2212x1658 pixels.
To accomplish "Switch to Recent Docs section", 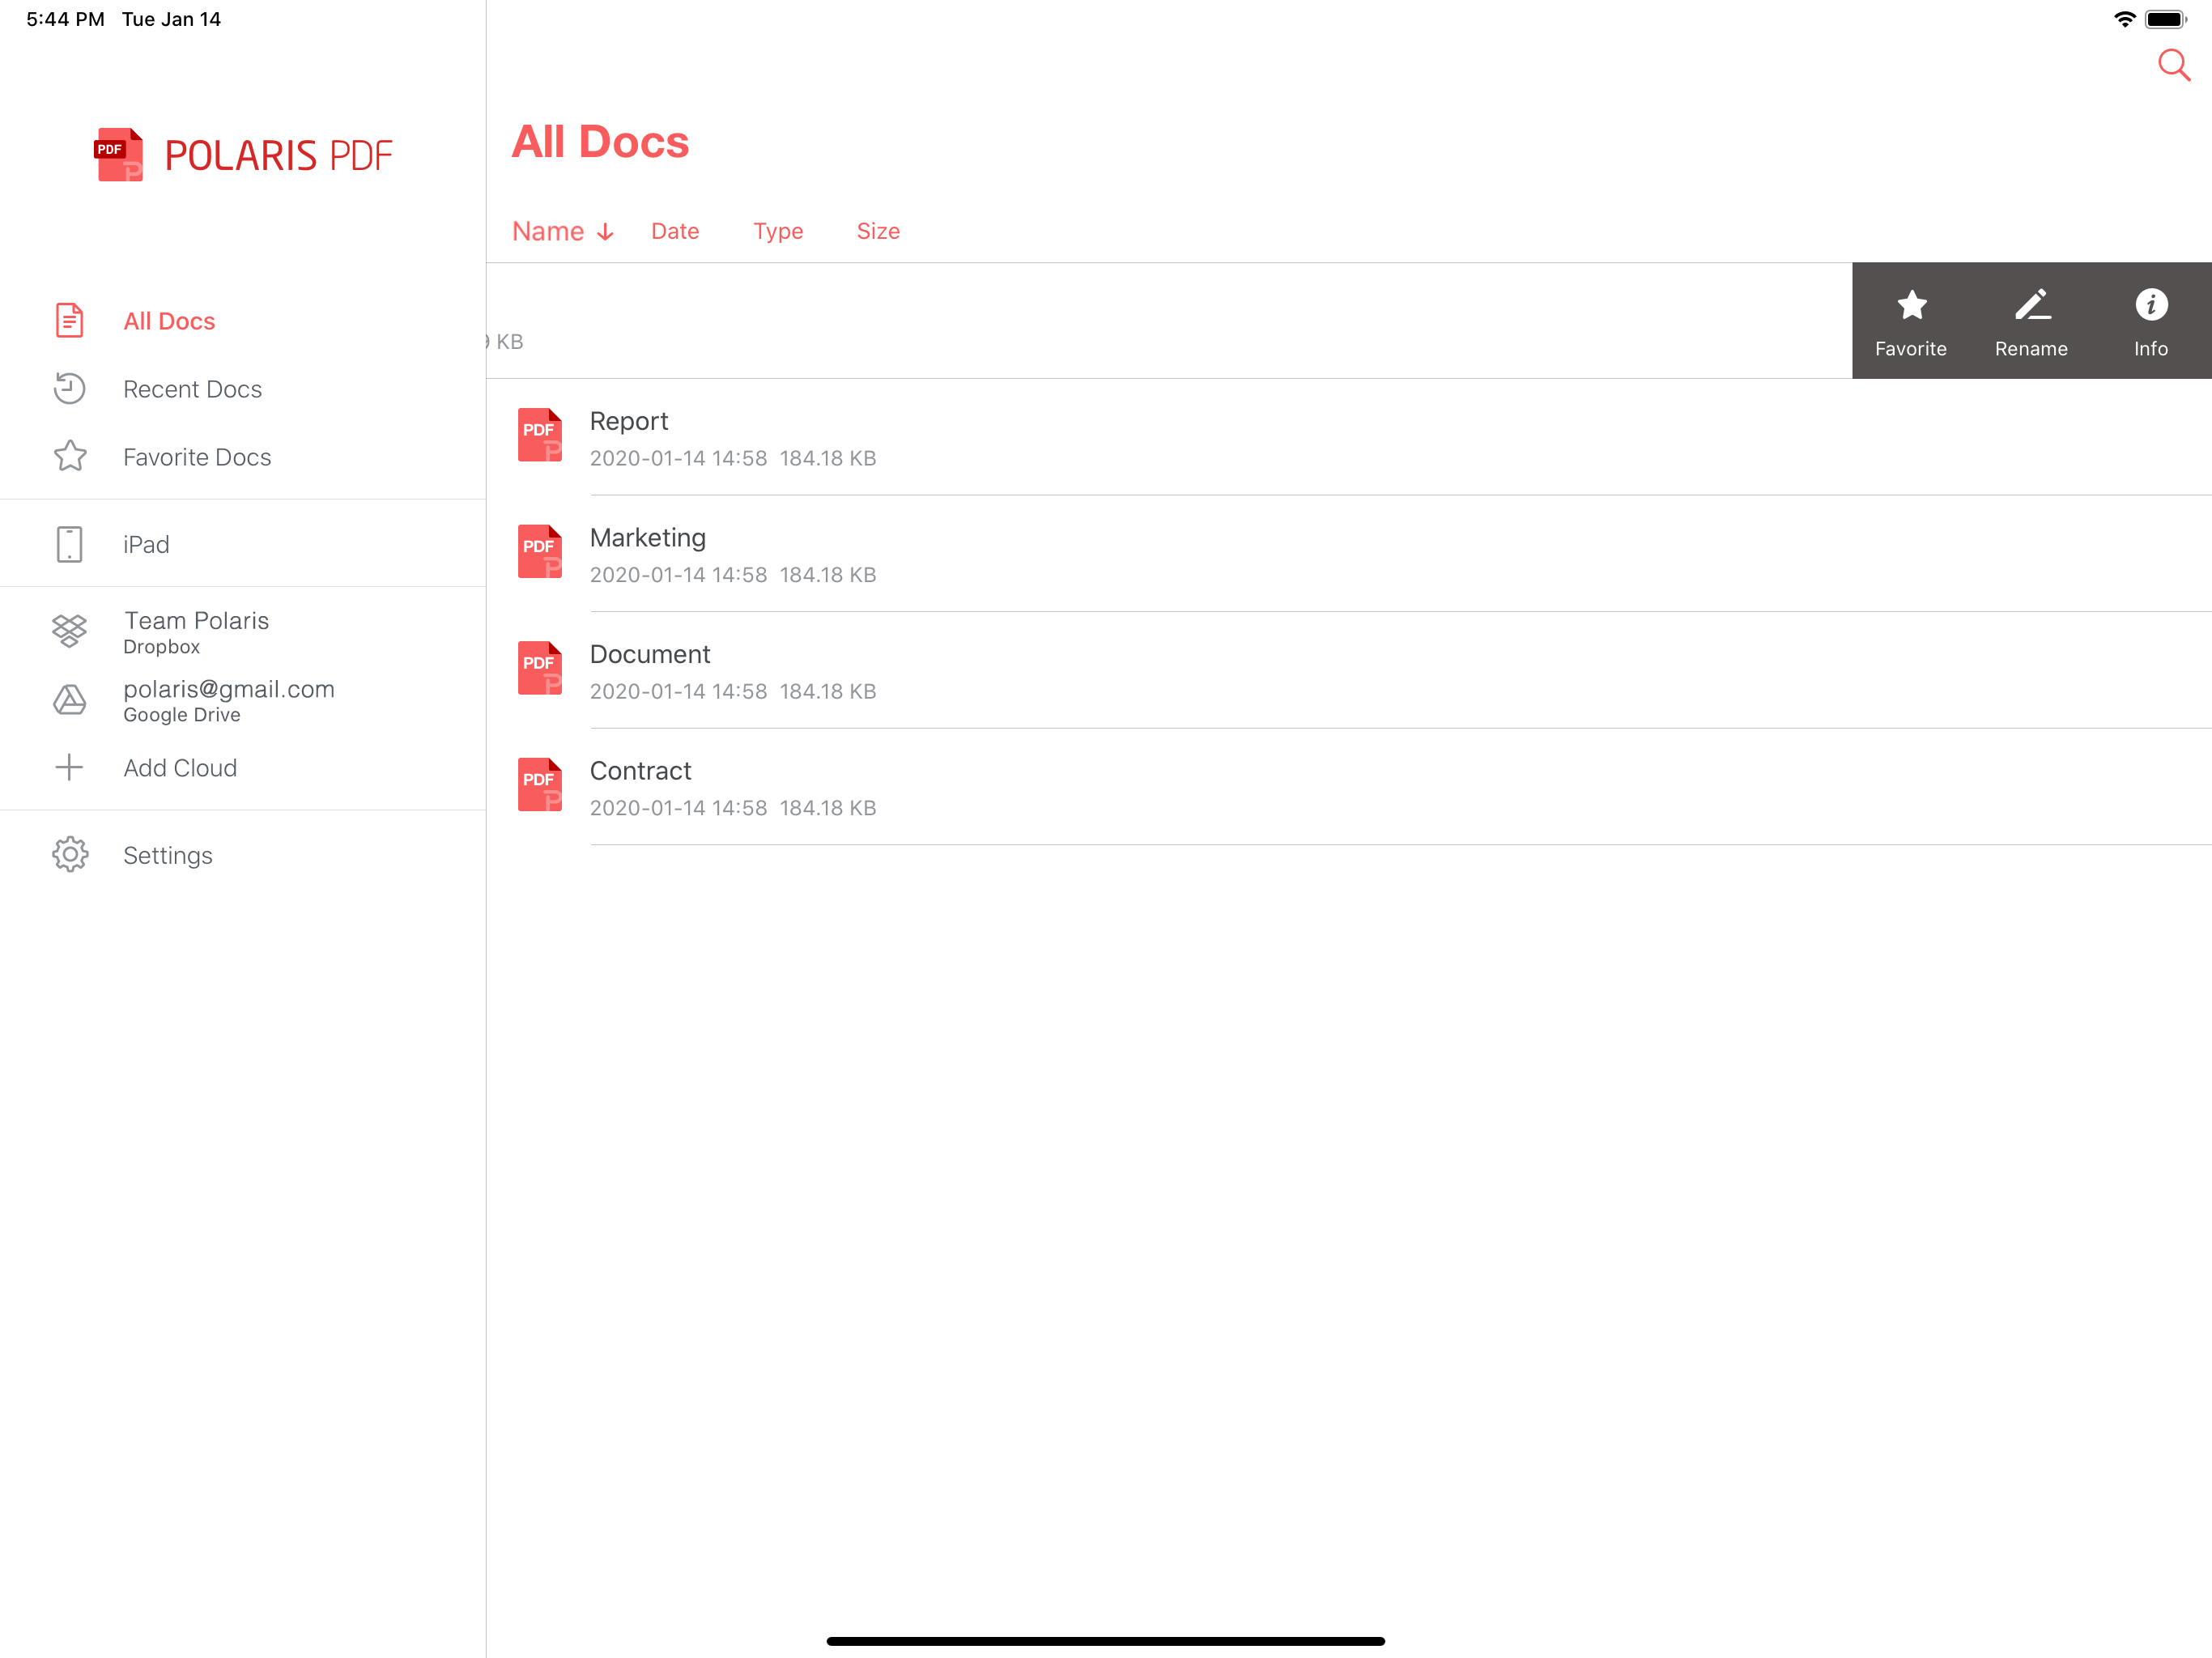I will 192,389.
